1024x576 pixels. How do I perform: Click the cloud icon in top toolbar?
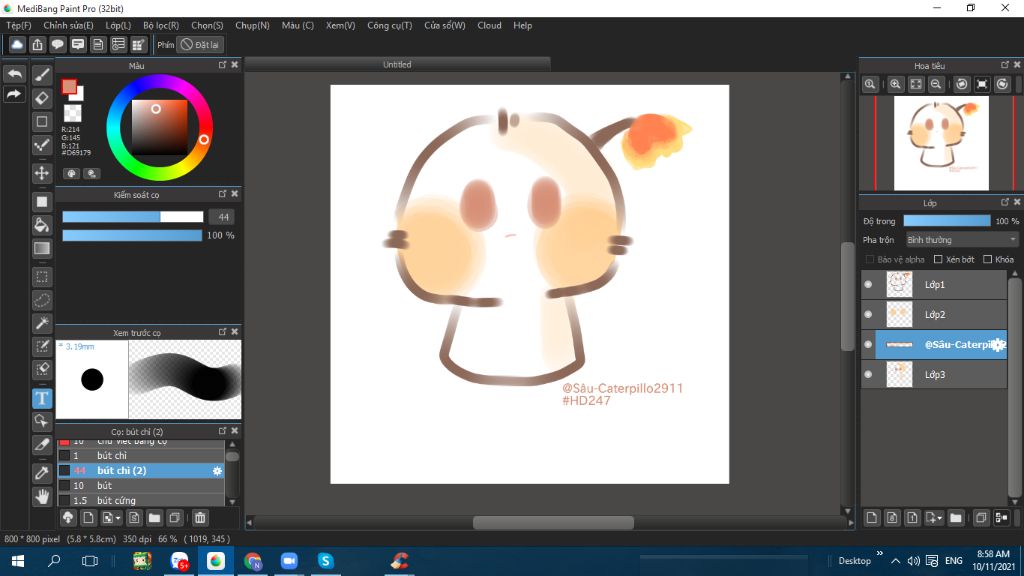[17, 44]
